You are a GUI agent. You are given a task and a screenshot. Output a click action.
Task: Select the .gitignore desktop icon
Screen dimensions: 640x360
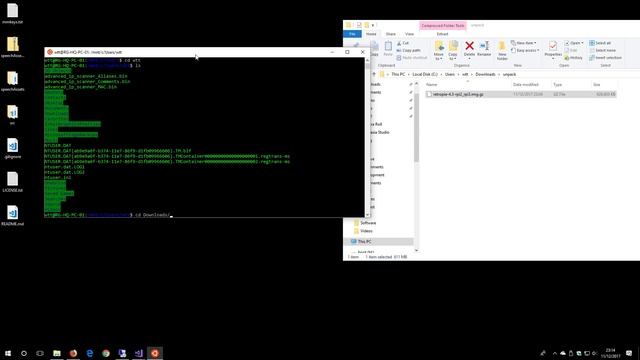[13, 148]
